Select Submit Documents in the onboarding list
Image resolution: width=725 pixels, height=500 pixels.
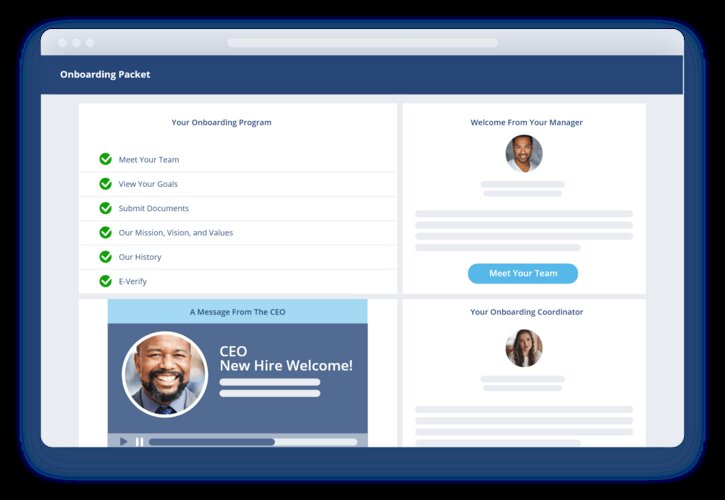pyautogui.click(x=153, y=208)
